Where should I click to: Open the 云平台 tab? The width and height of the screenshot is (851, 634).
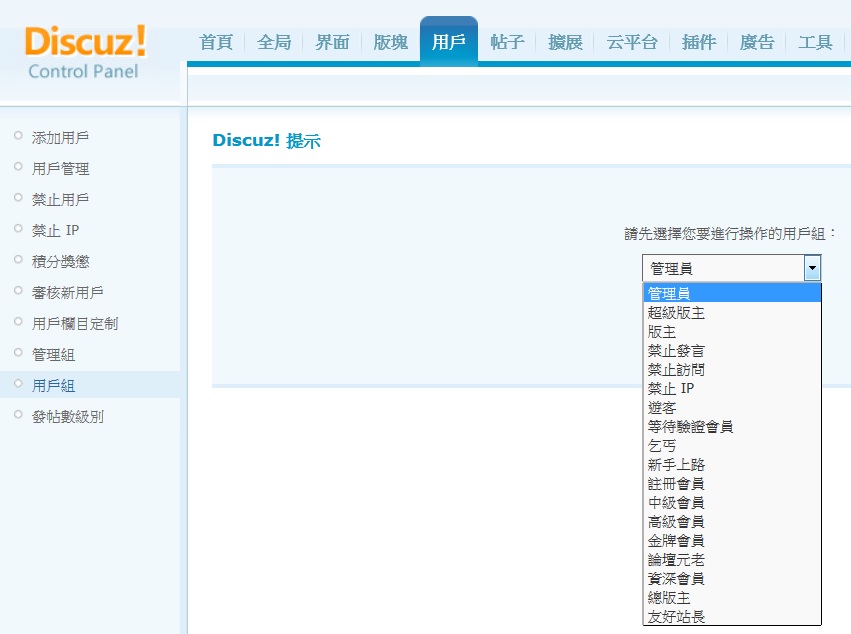pos(632,42)
